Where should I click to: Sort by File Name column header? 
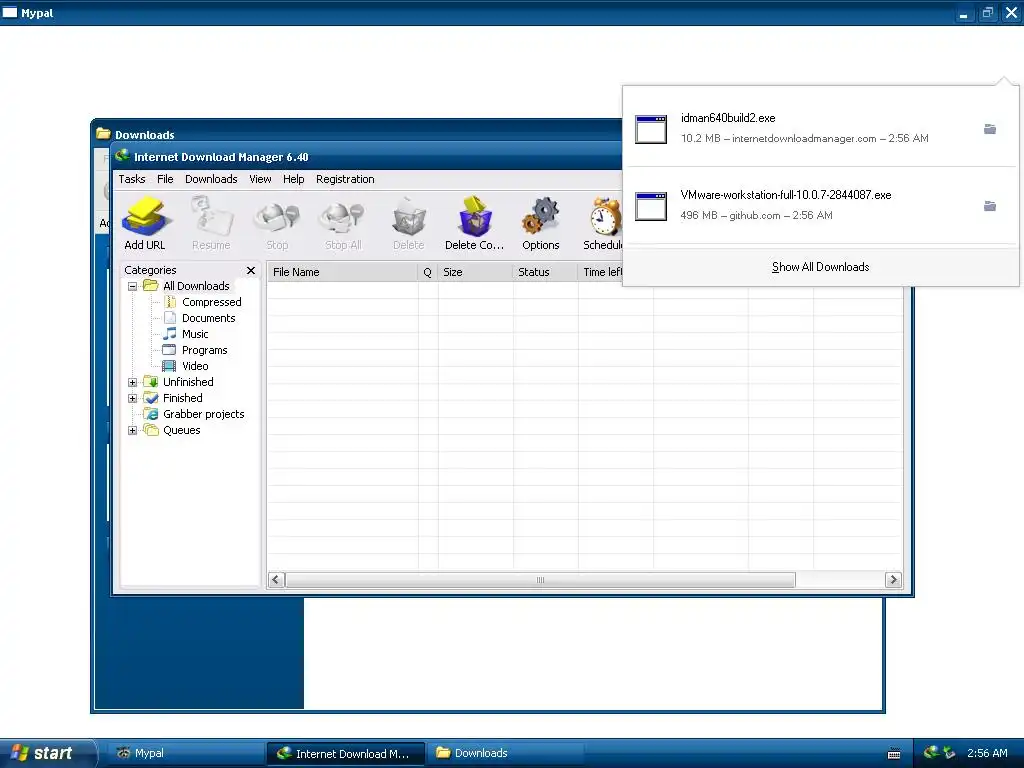[x=343, y=272]
